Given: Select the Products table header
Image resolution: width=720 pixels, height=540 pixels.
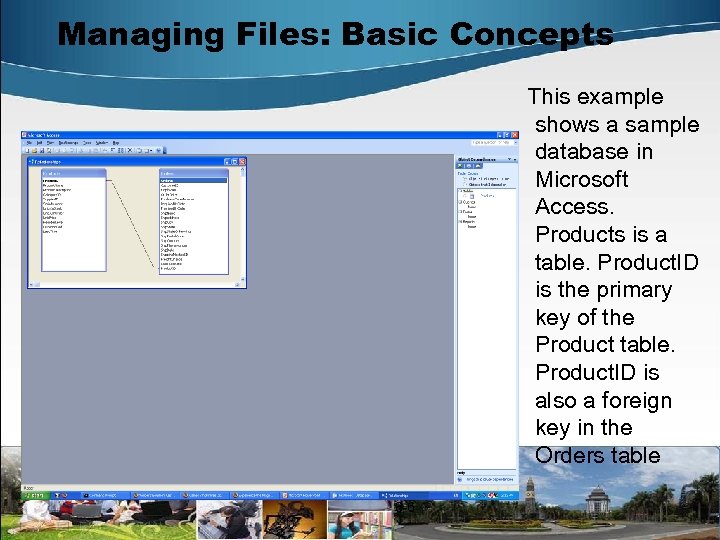Looking at the screenshot, I should coord(74,174).
